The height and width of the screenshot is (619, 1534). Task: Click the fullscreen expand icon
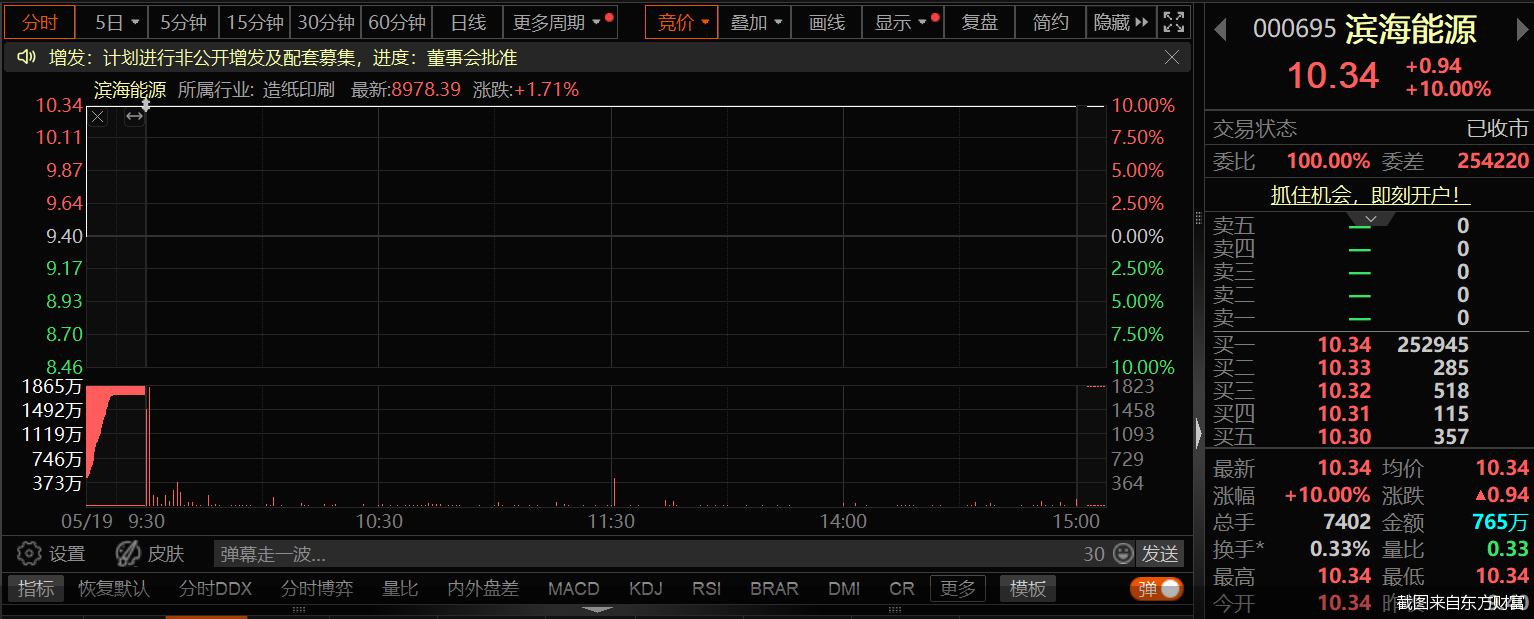[1174, 22]
